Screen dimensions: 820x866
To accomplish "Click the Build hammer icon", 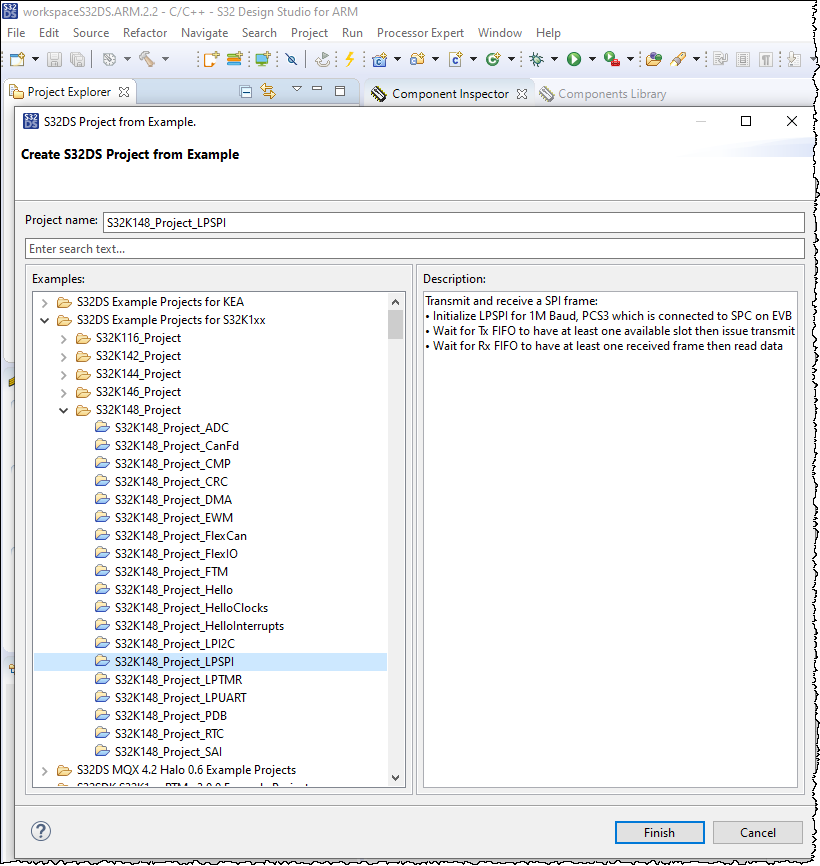I will (x=146, y=59).
